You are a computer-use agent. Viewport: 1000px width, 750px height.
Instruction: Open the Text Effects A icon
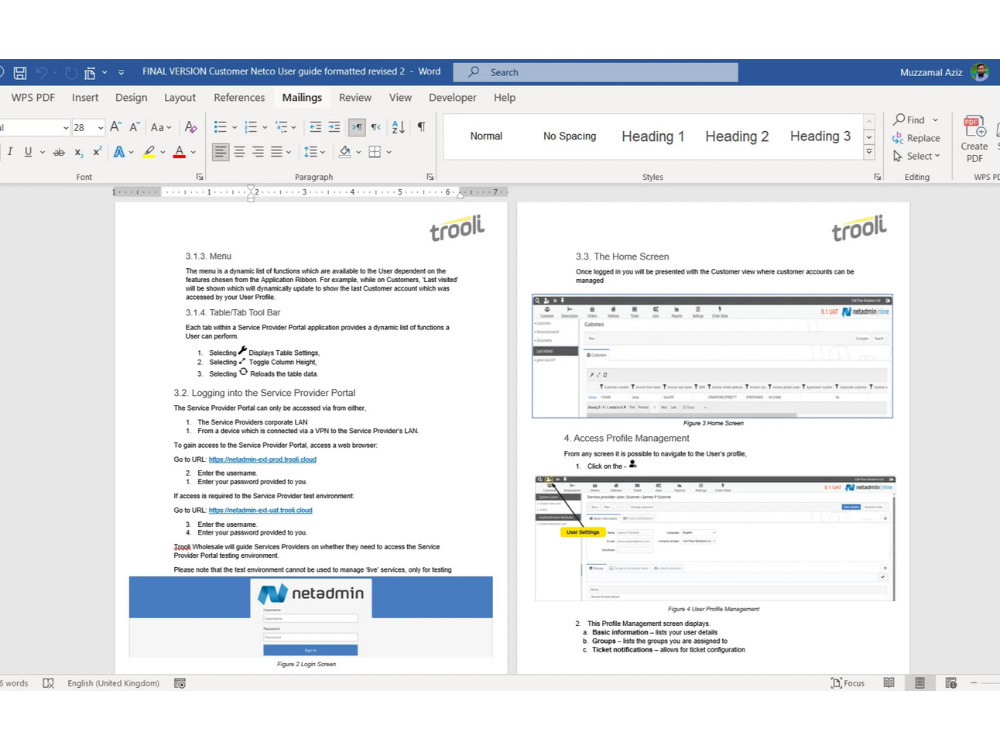(119, 152)
